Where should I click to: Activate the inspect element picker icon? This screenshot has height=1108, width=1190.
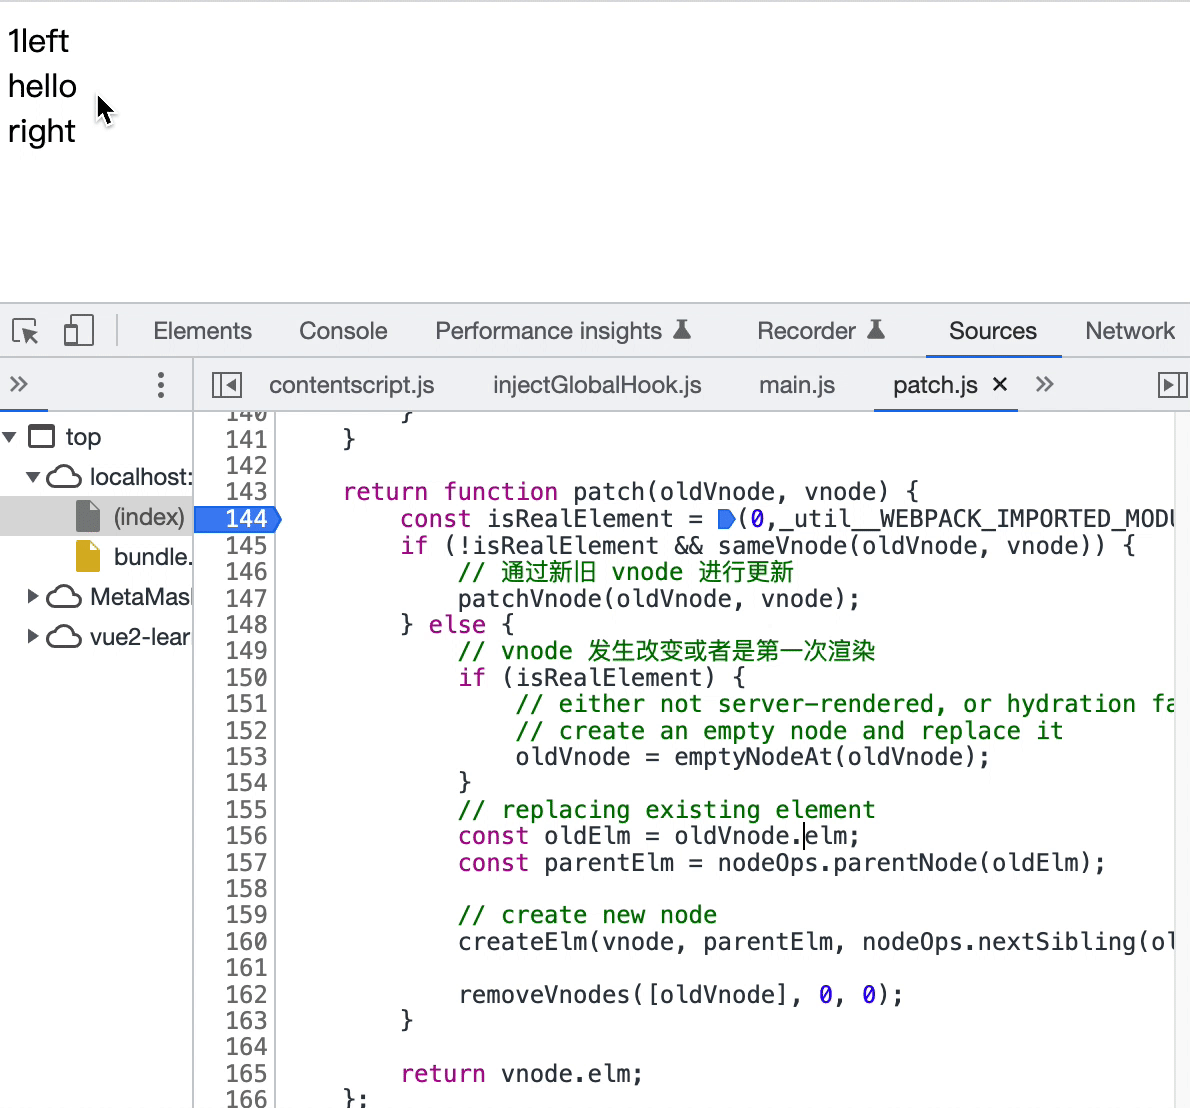26,332
